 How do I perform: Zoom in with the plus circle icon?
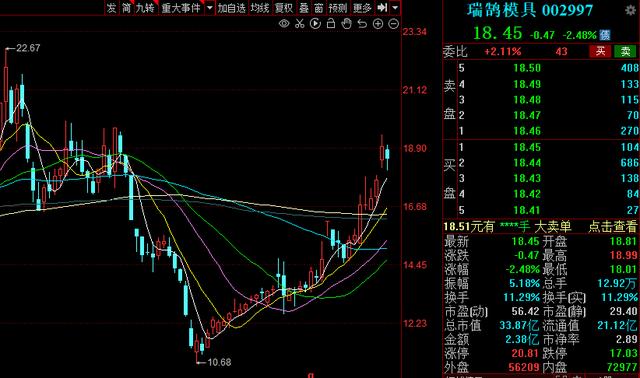tap(378, 24)
